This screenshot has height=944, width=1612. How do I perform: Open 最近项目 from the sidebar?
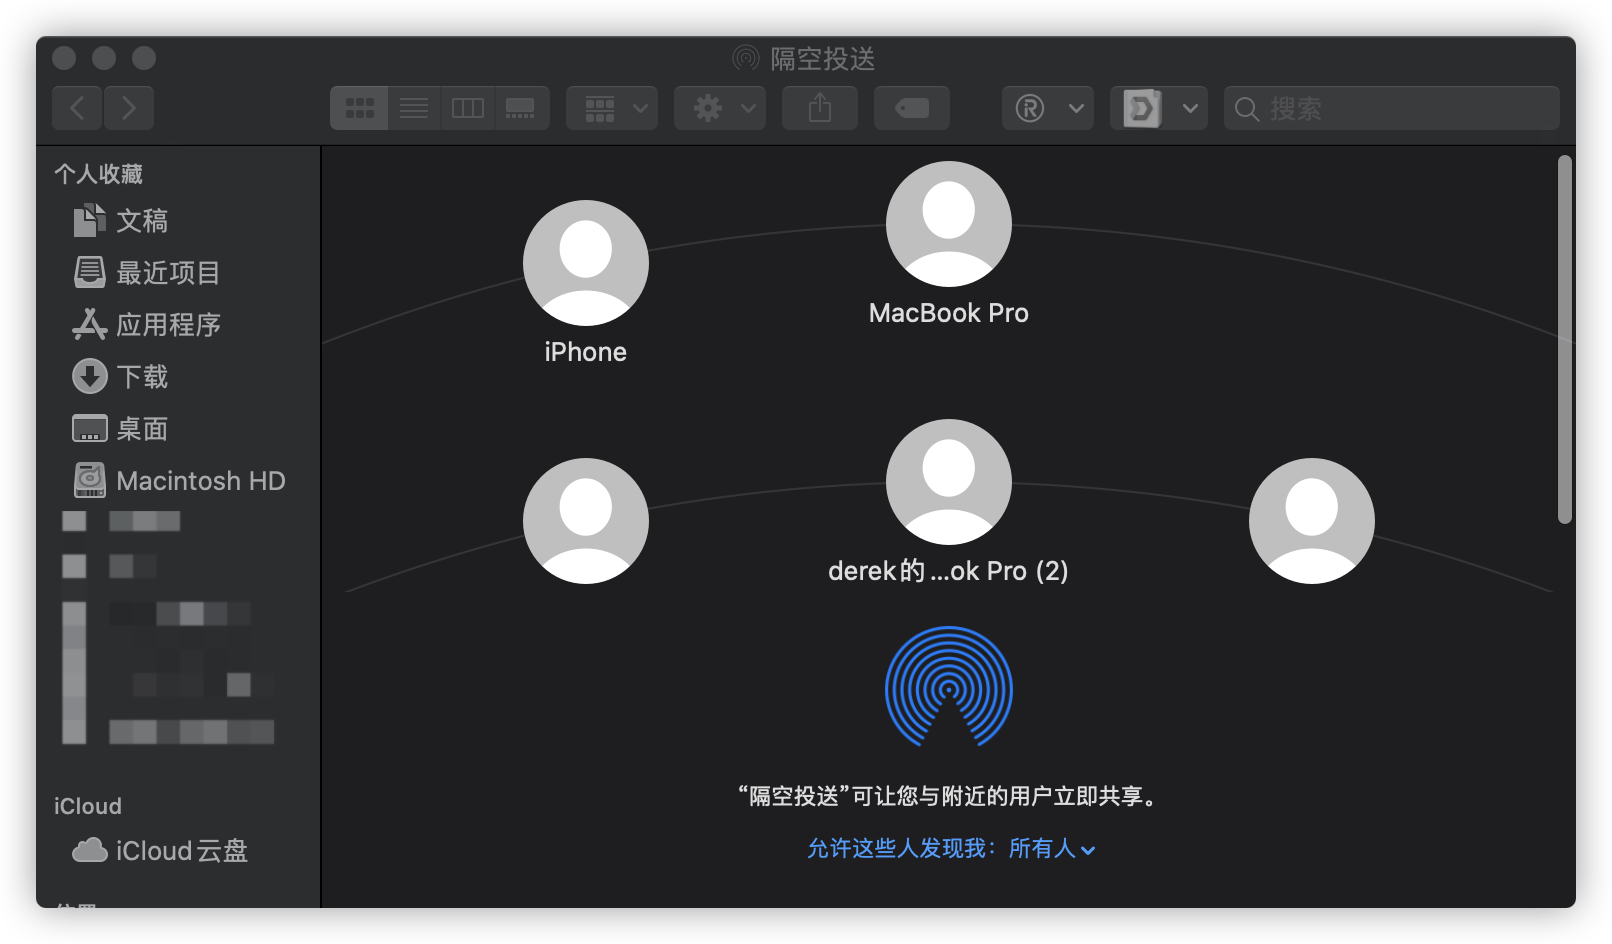tap(168, 273)
